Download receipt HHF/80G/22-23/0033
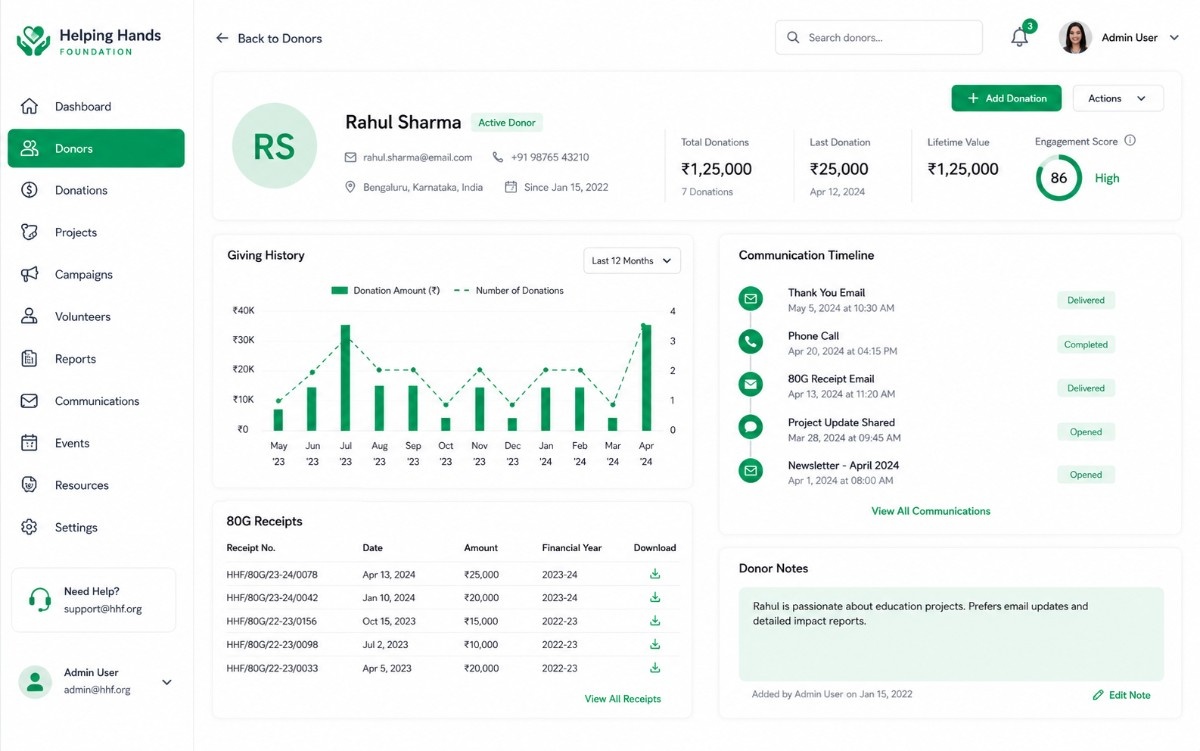 pos(655,668)
